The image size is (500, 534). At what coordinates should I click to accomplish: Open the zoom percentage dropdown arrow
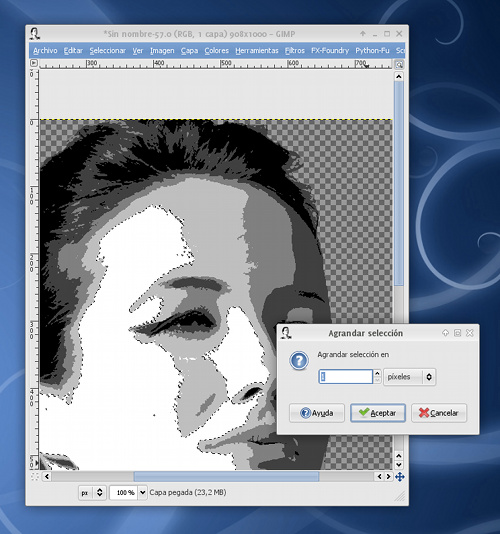142,492
